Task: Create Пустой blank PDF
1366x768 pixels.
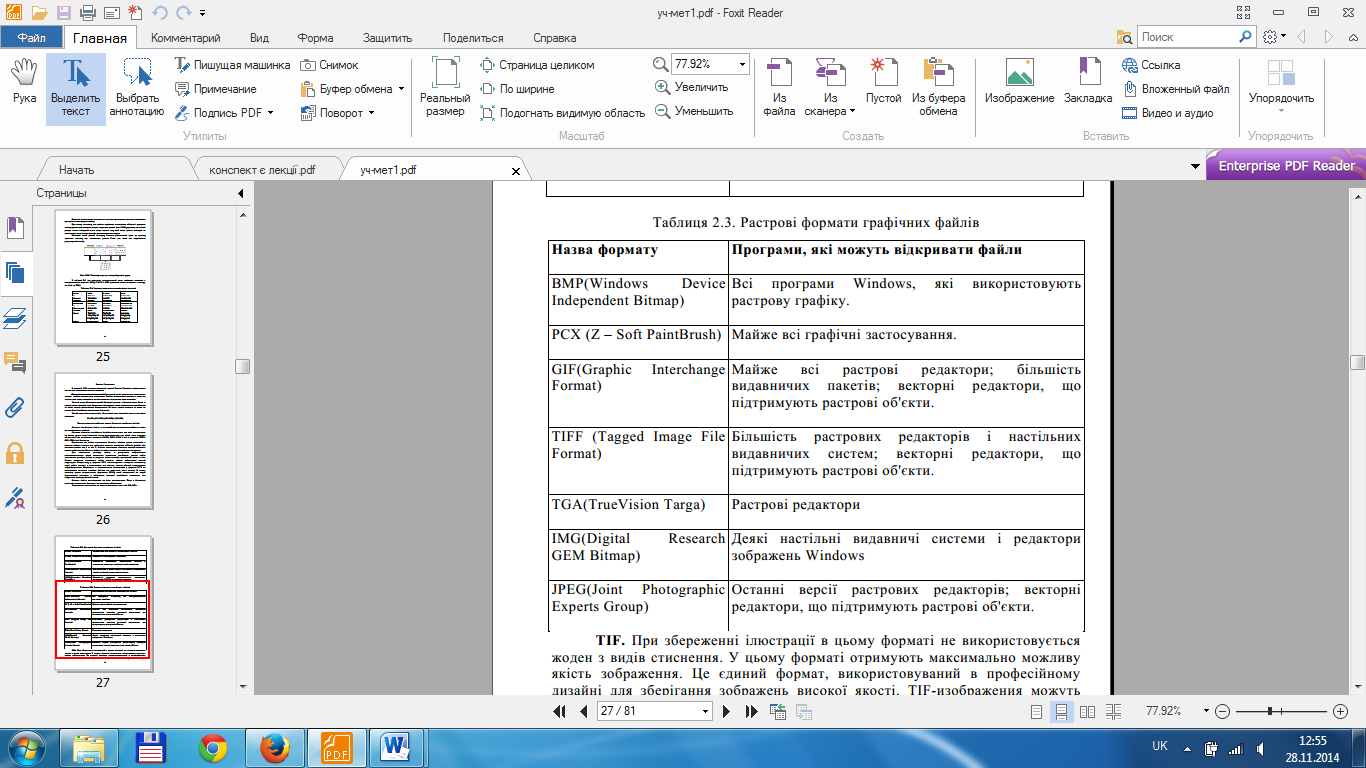Action: point(883,82)
